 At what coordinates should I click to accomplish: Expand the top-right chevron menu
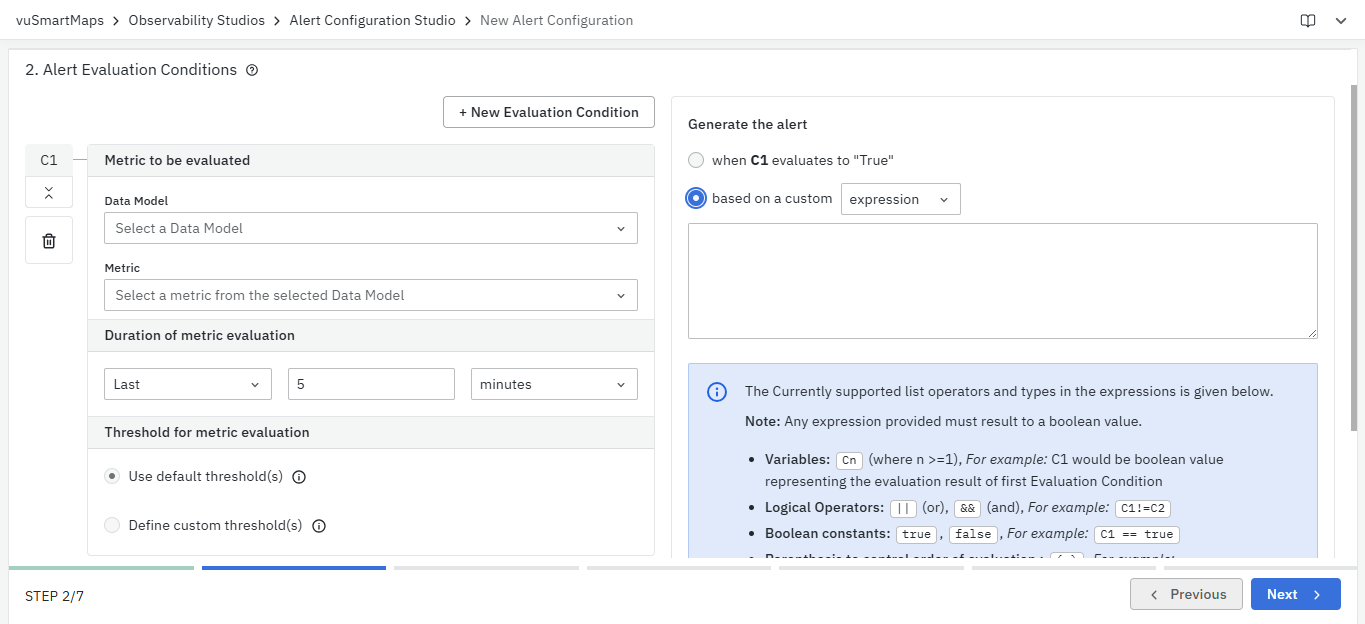point(1341,20)
